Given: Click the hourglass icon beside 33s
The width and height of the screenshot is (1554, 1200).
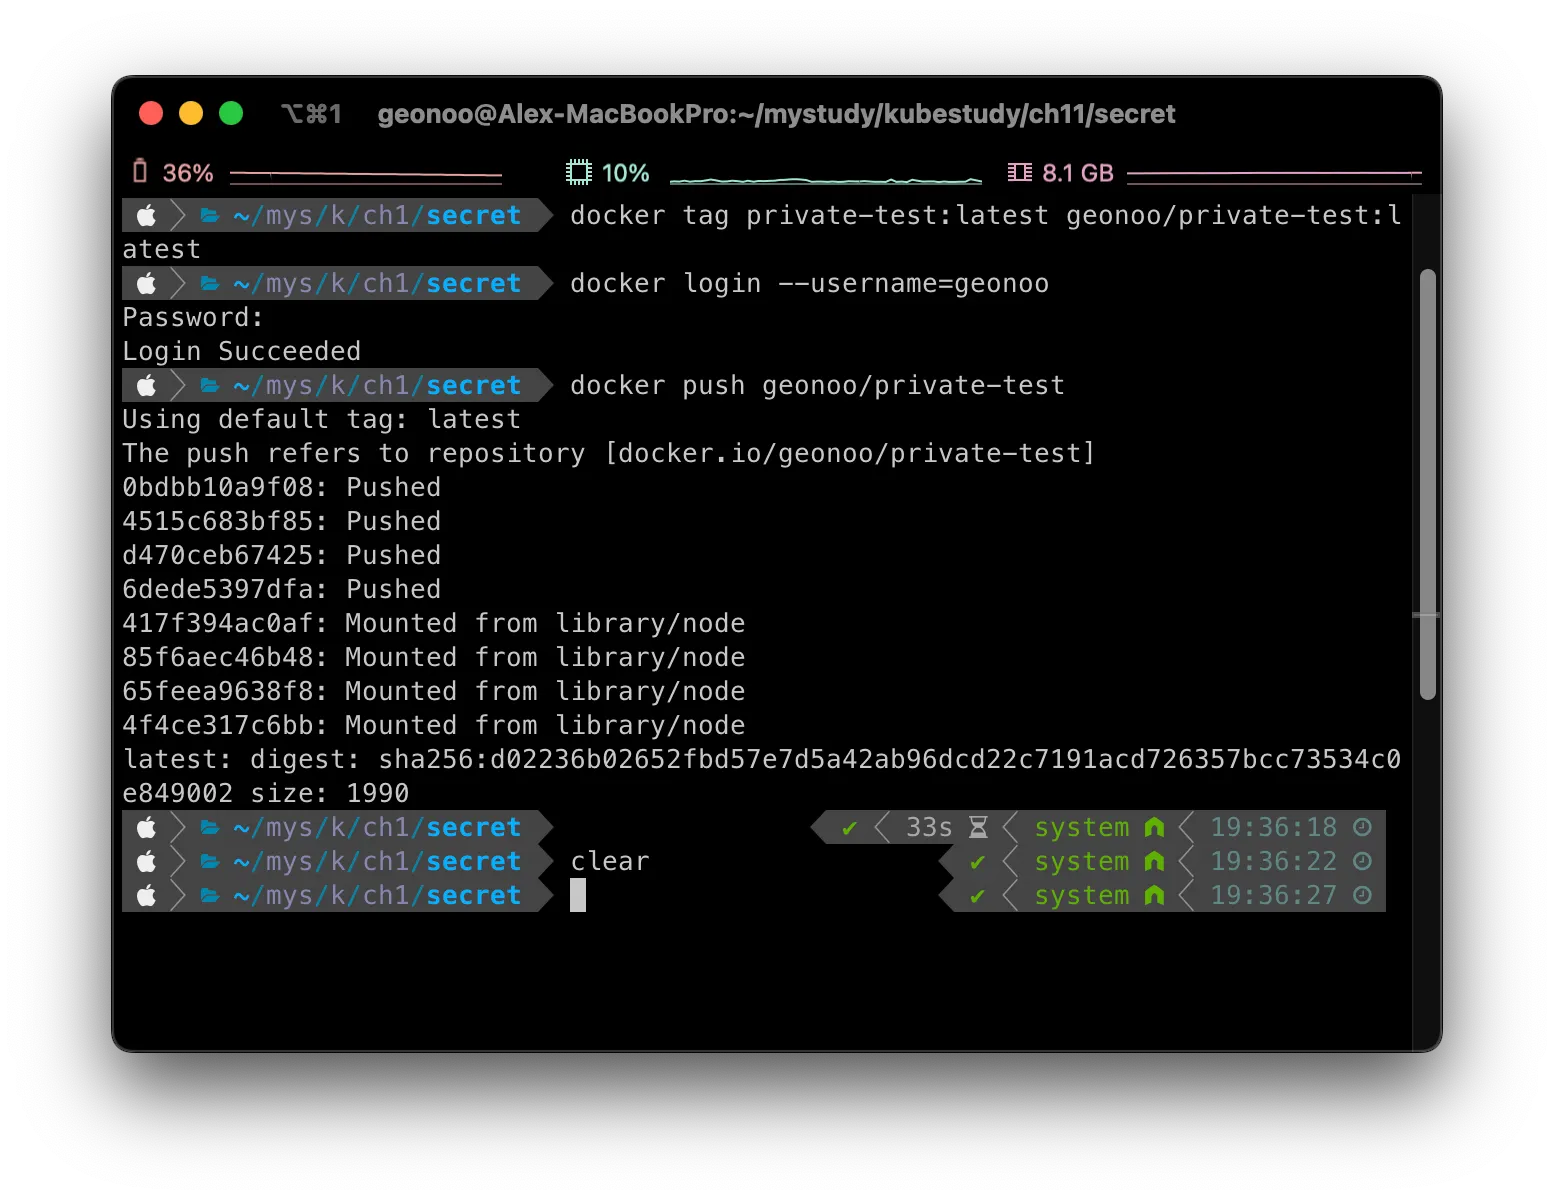Looking at the screenshot, I should 978,827.
